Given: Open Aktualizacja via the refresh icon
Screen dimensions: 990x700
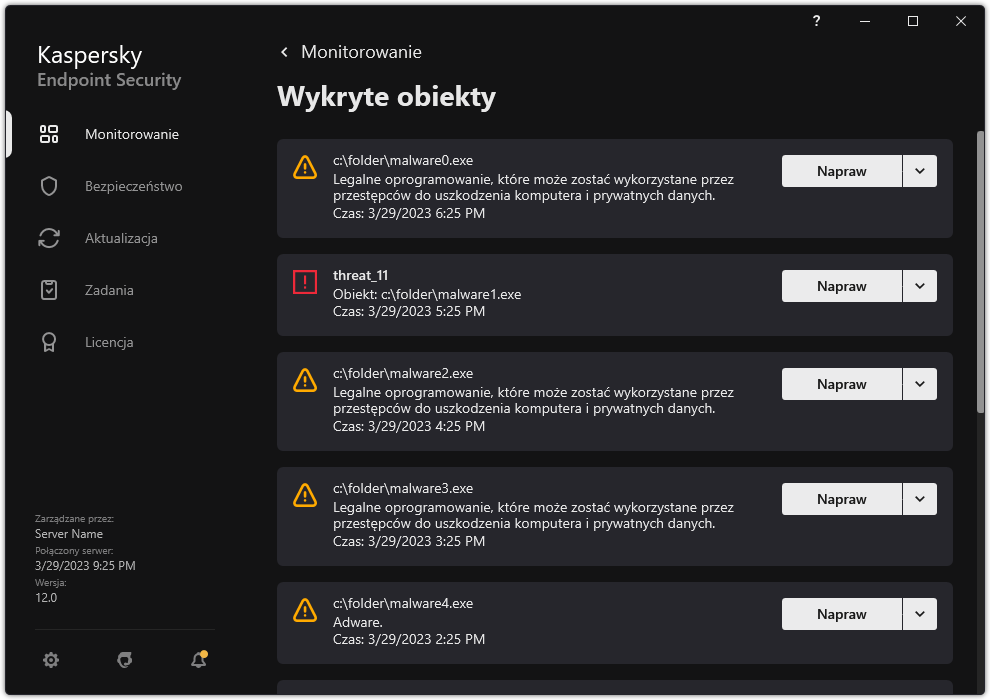Looking at the screenshot, I should (x=49, y=237).
